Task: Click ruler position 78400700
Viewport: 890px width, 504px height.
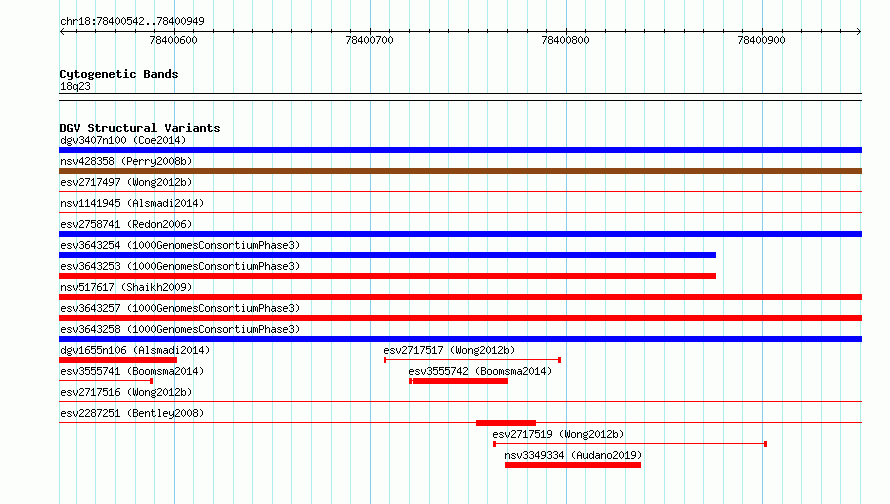Action: (x=370, y=40)
